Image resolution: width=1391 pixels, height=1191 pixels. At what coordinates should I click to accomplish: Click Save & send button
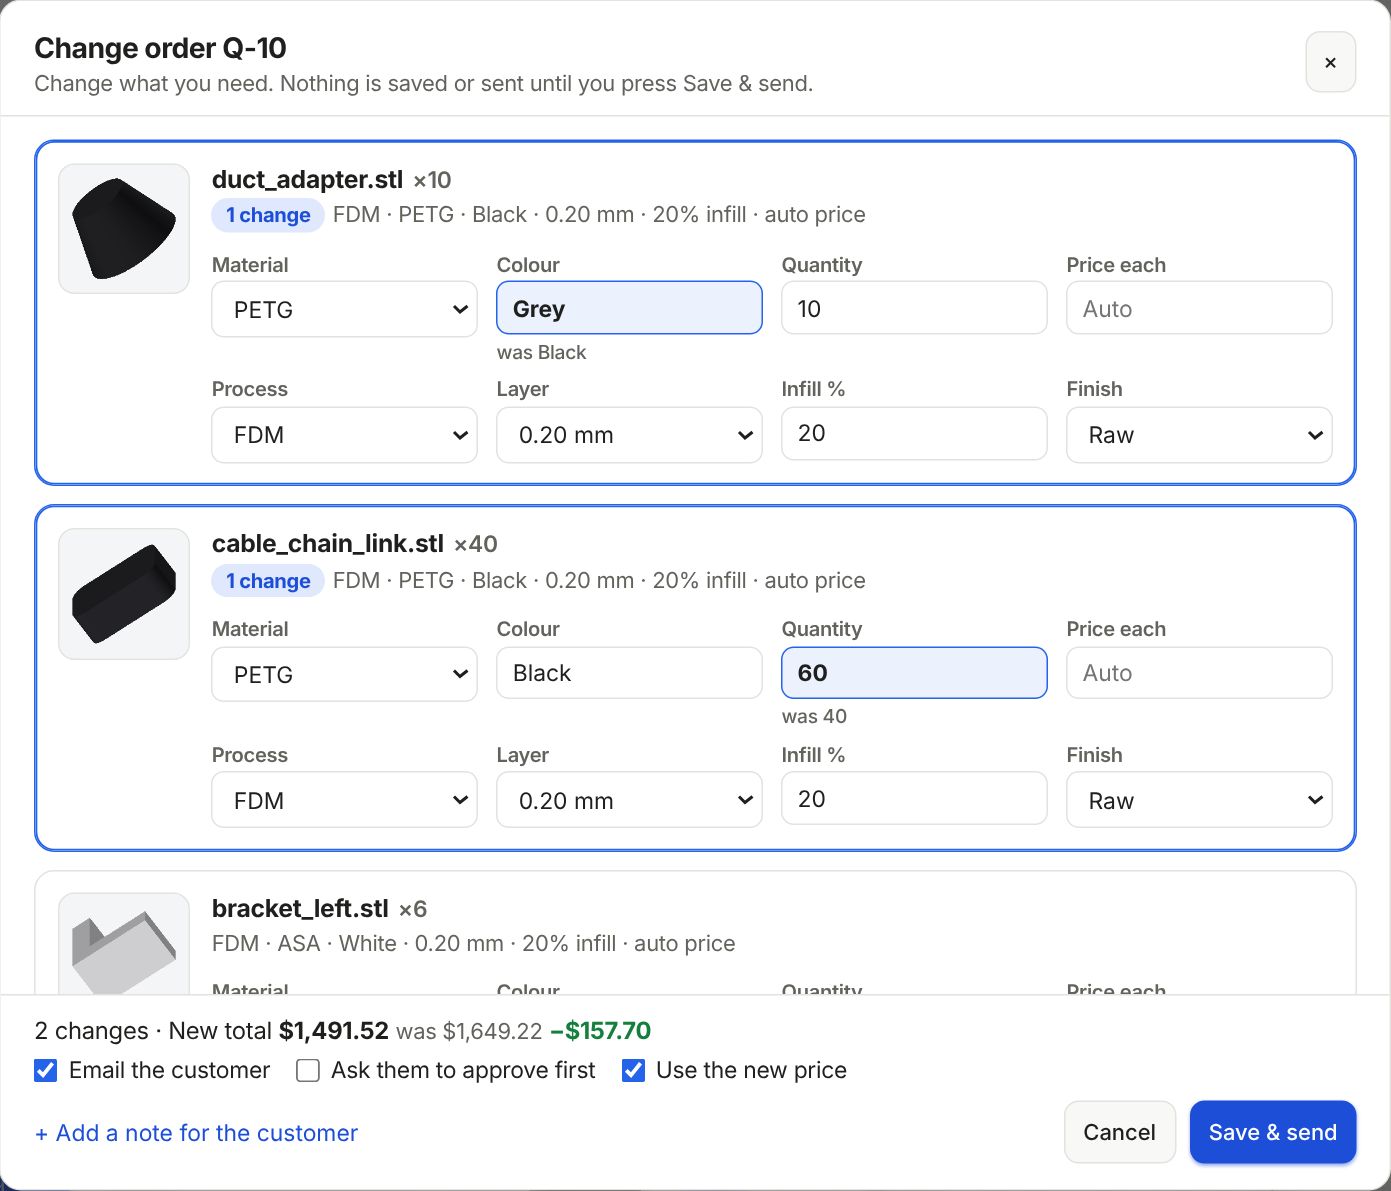[1272, 1132]
